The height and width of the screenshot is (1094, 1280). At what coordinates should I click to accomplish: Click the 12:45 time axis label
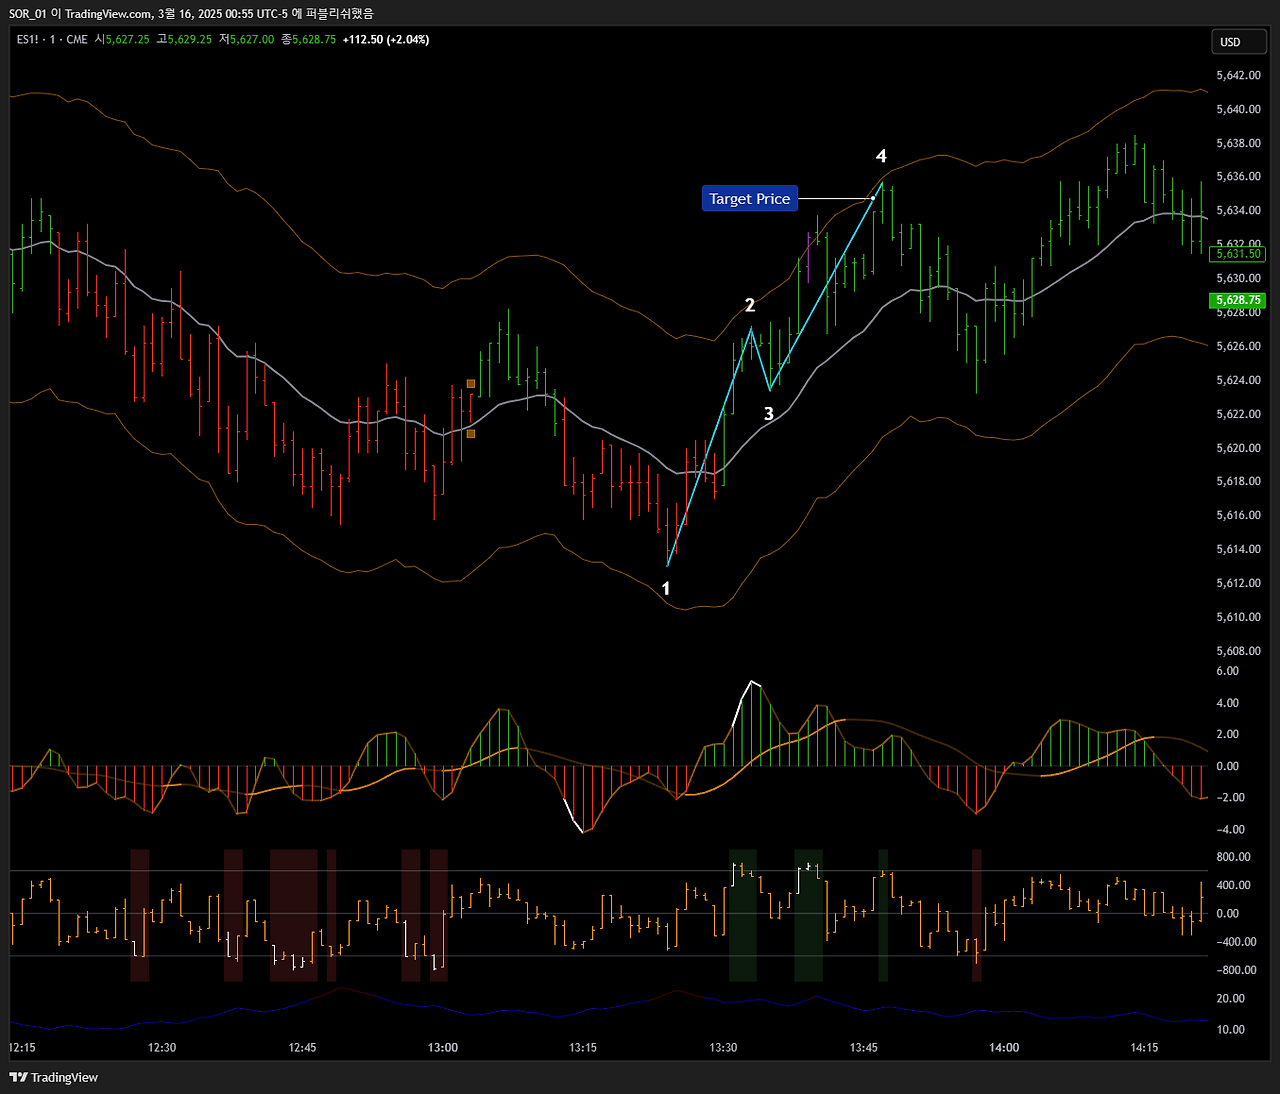point(302,1048)
